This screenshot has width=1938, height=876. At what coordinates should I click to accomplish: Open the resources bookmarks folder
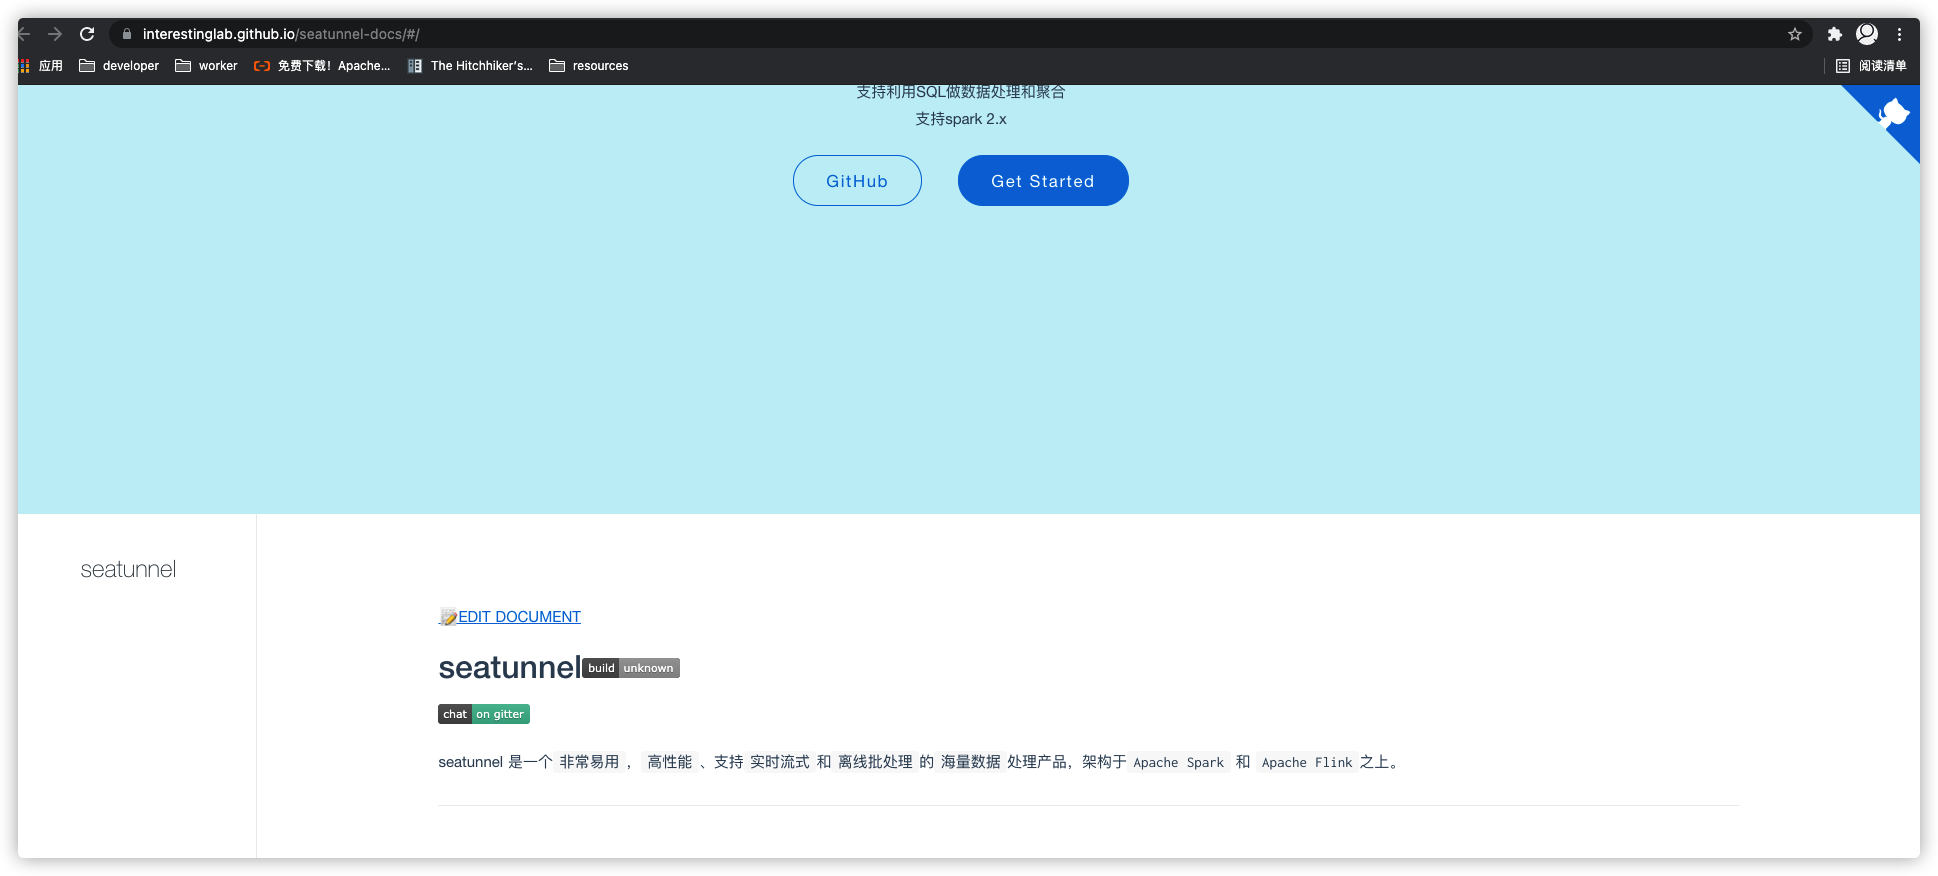589,66
